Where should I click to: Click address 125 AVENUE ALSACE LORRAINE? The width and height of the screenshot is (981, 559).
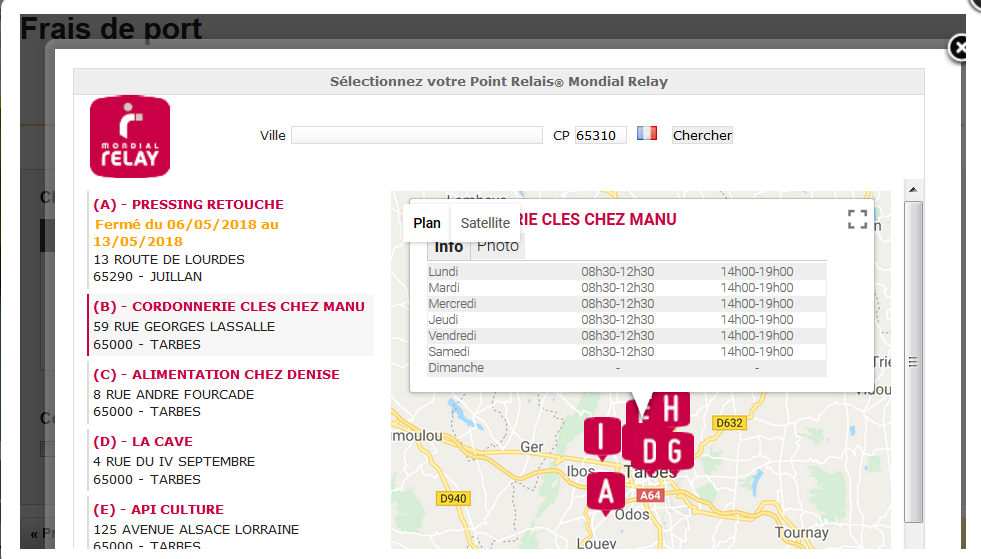(196, 530)
